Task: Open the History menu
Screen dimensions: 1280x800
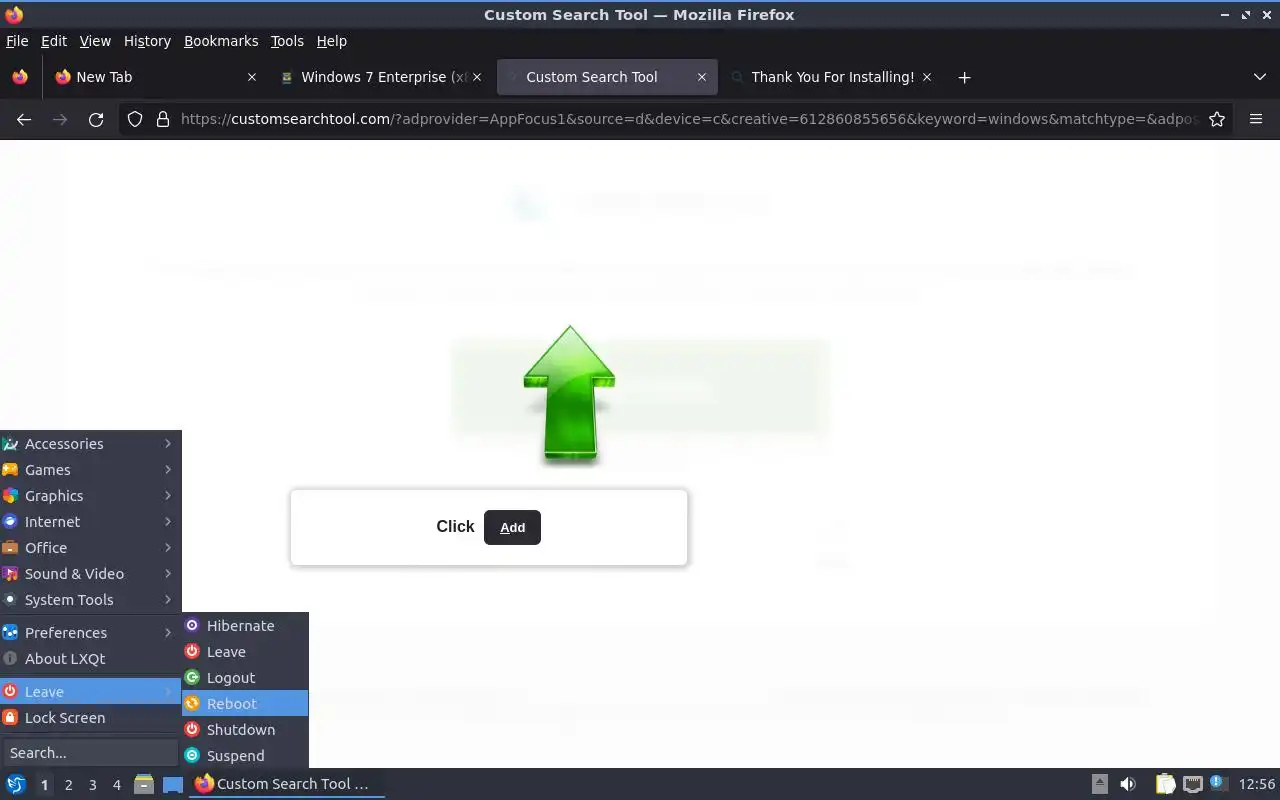Action: tap(147, 41)
